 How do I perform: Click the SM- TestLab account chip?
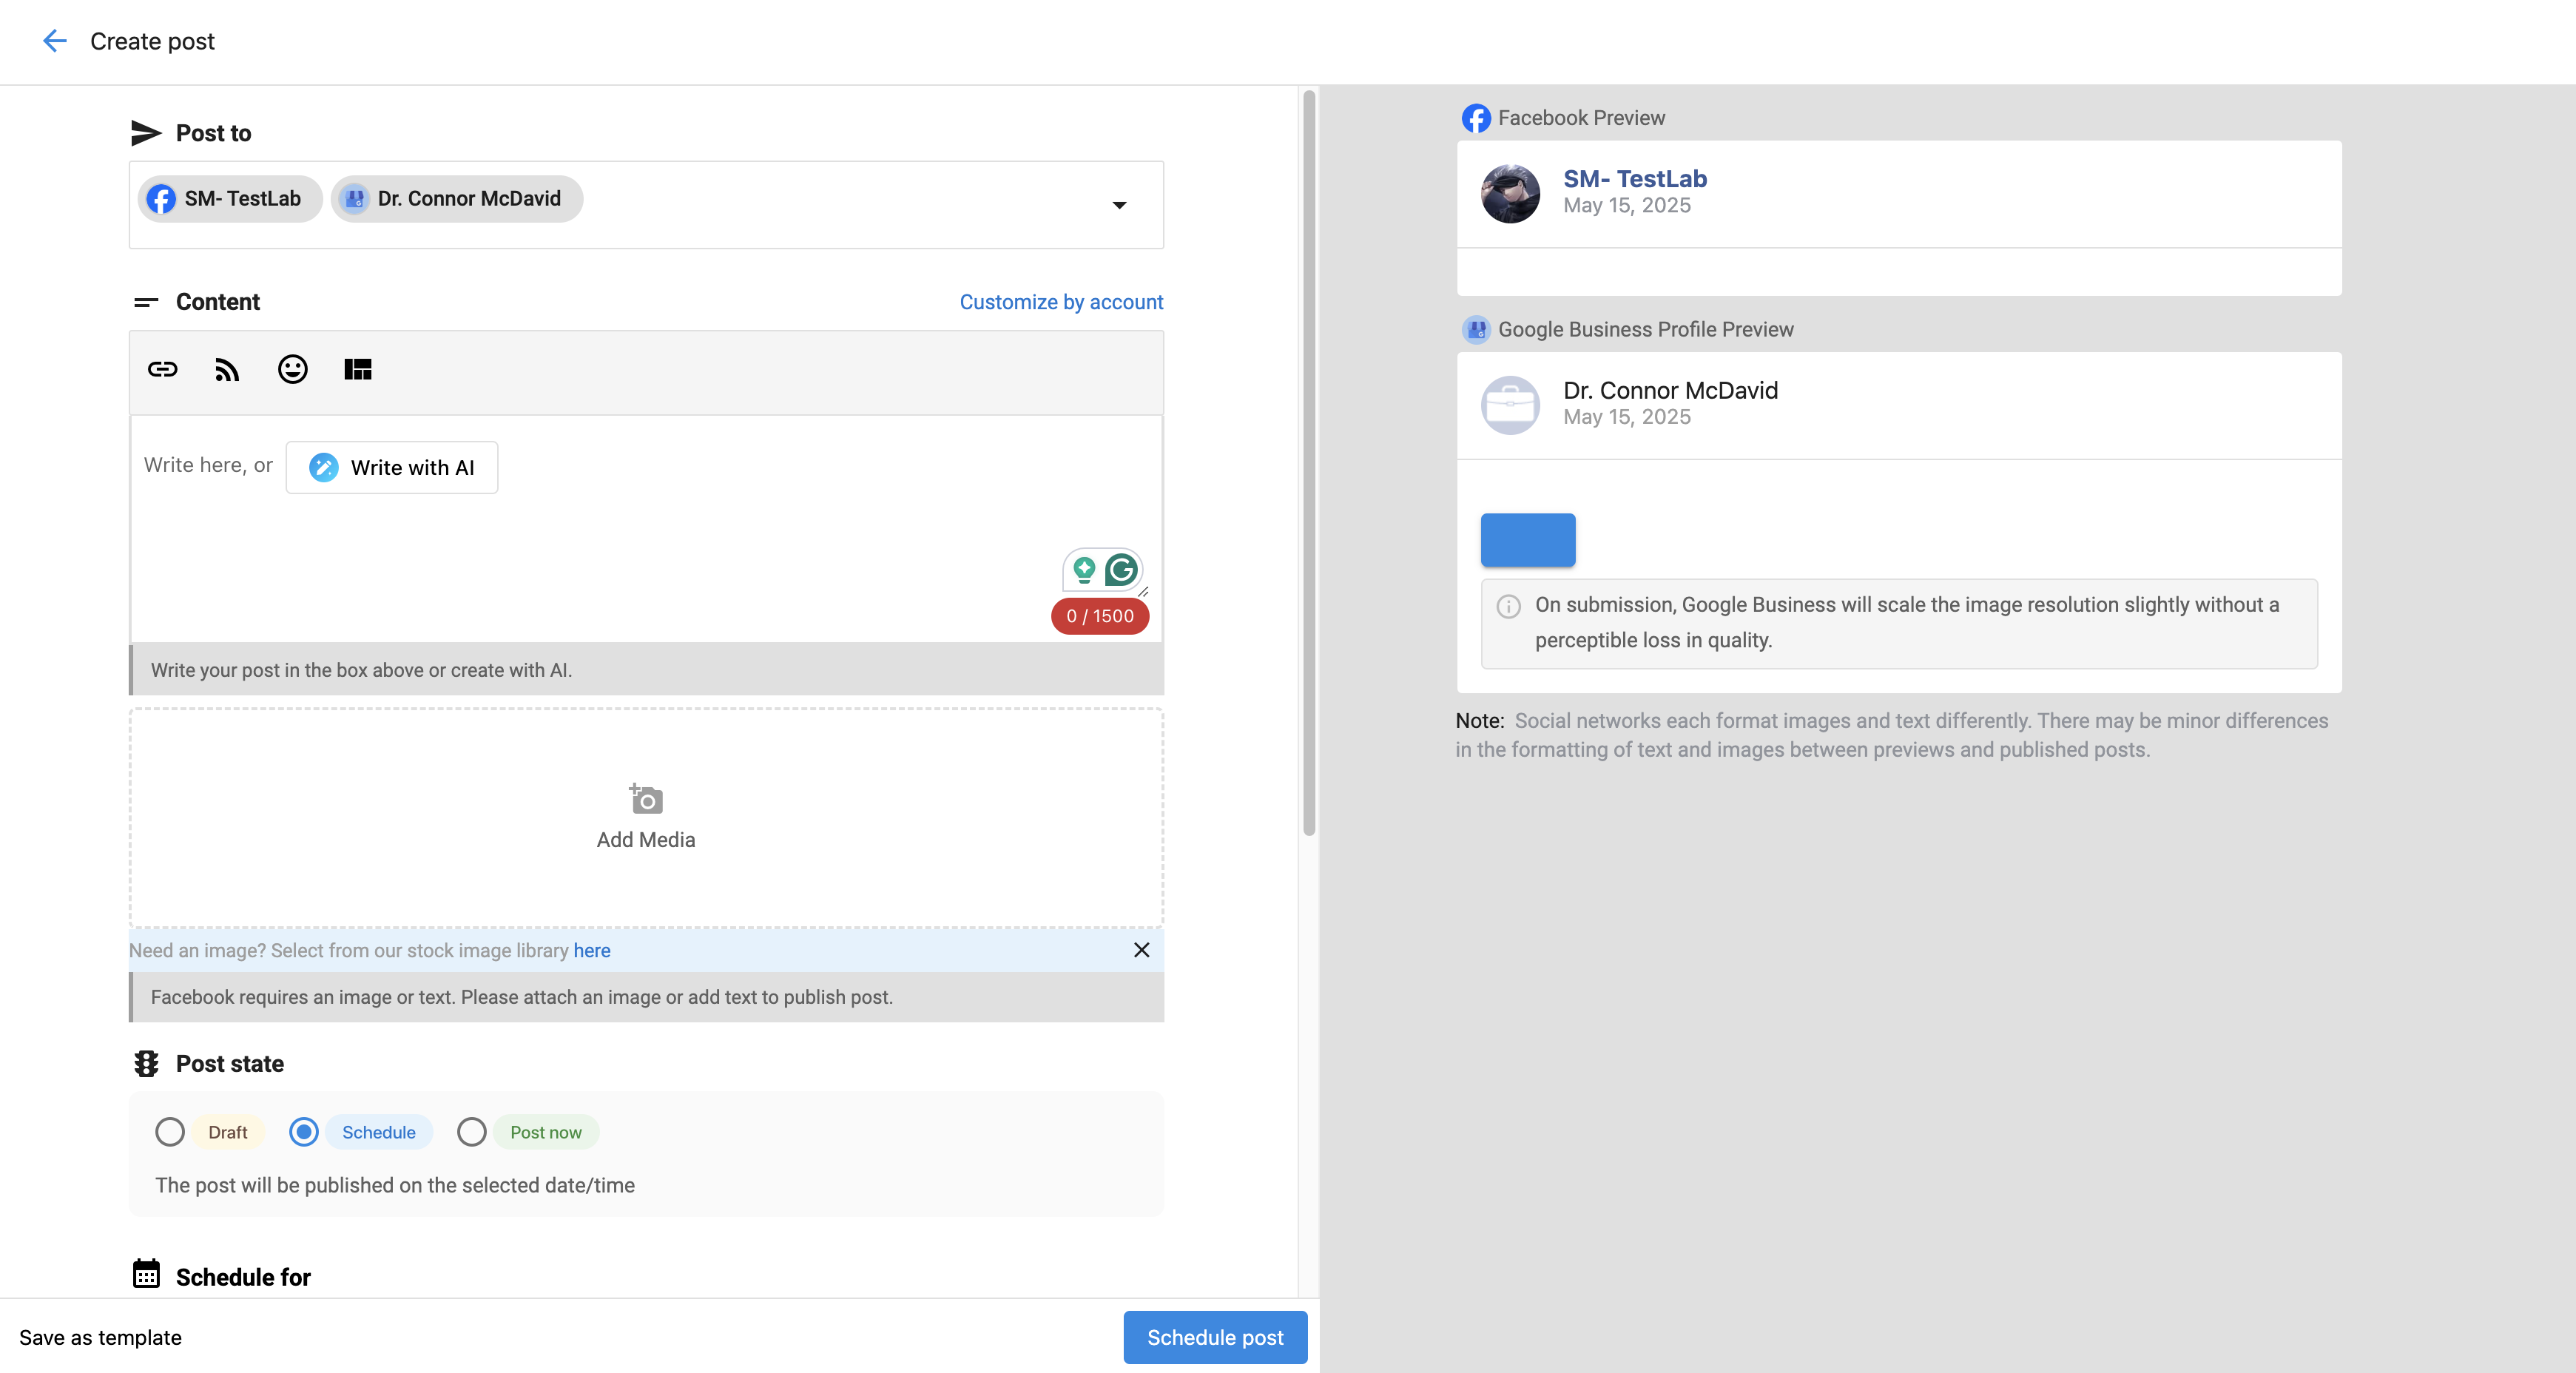[229, 199]
